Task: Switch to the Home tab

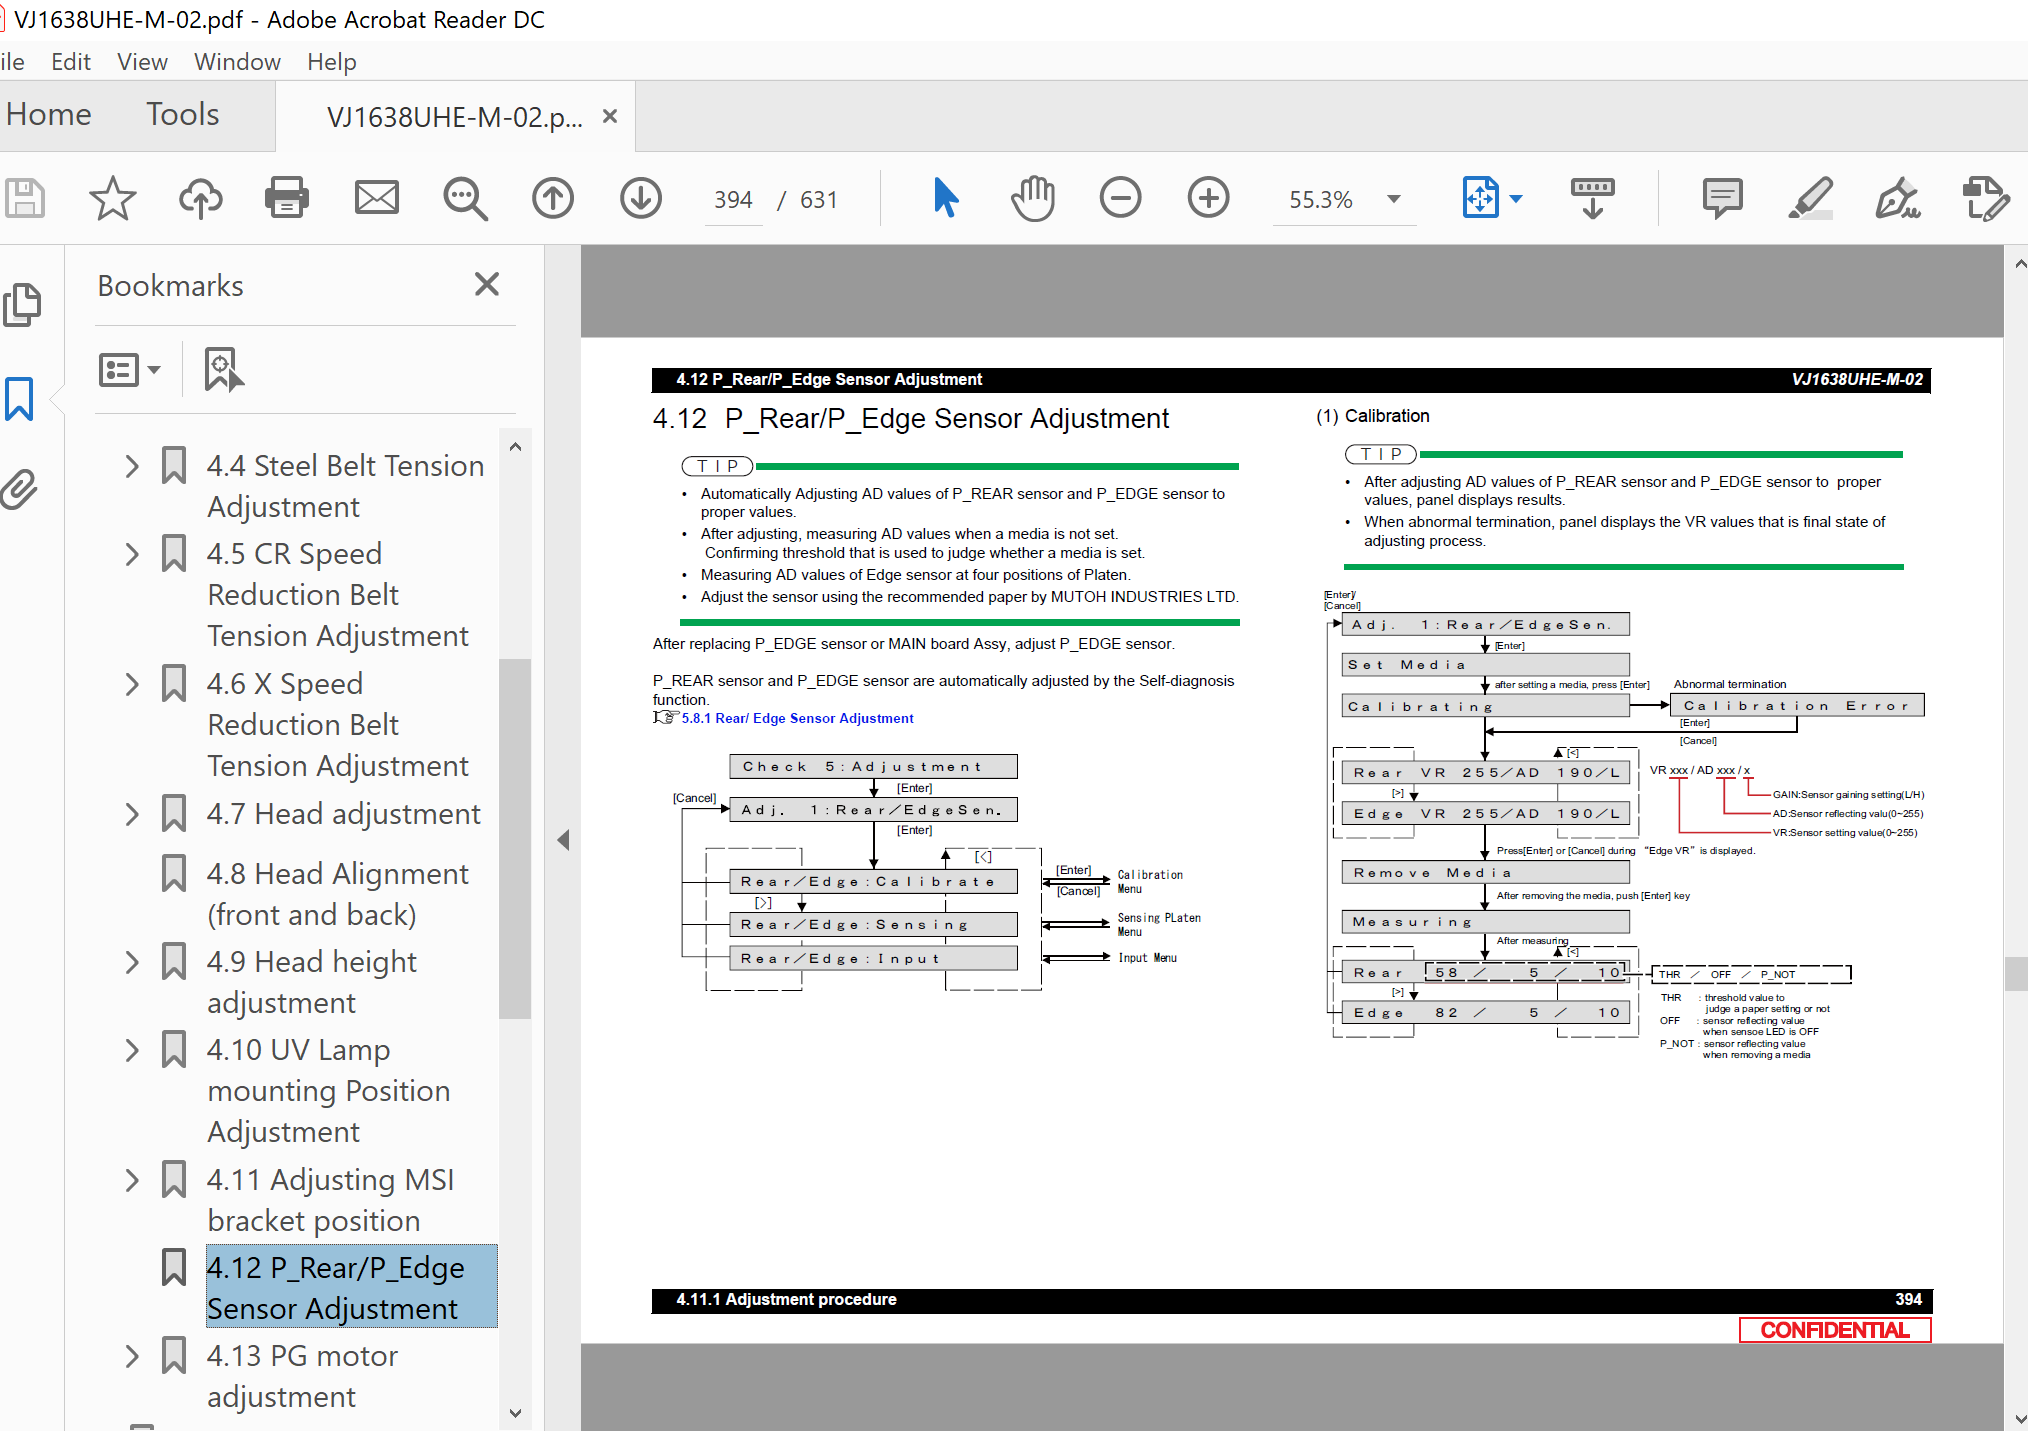Action: point(49,114)
